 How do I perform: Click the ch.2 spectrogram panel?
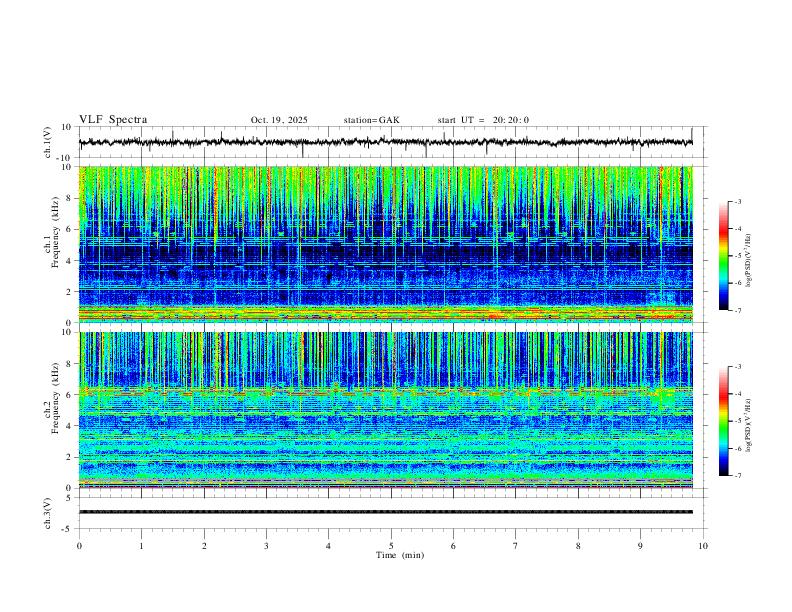pyautogui.click(x=386, y=410)
